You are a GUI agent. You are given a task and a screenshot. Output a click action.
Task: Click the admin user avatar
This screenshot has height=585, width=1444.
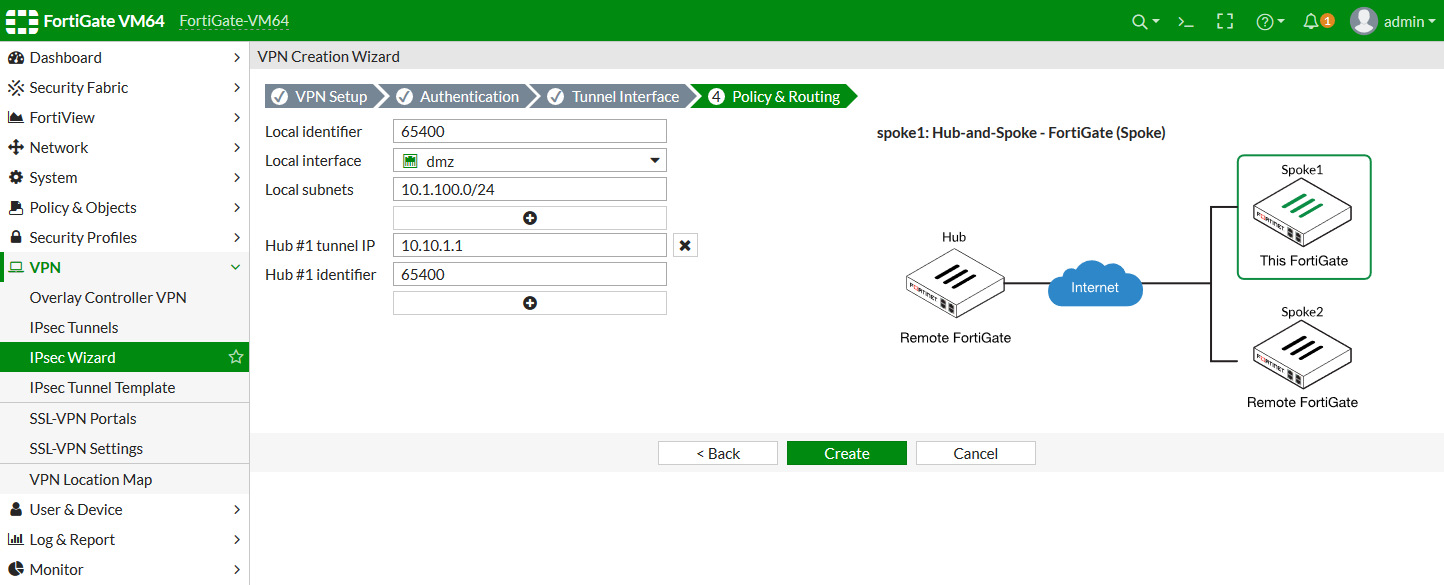[x=1364, y=21]
